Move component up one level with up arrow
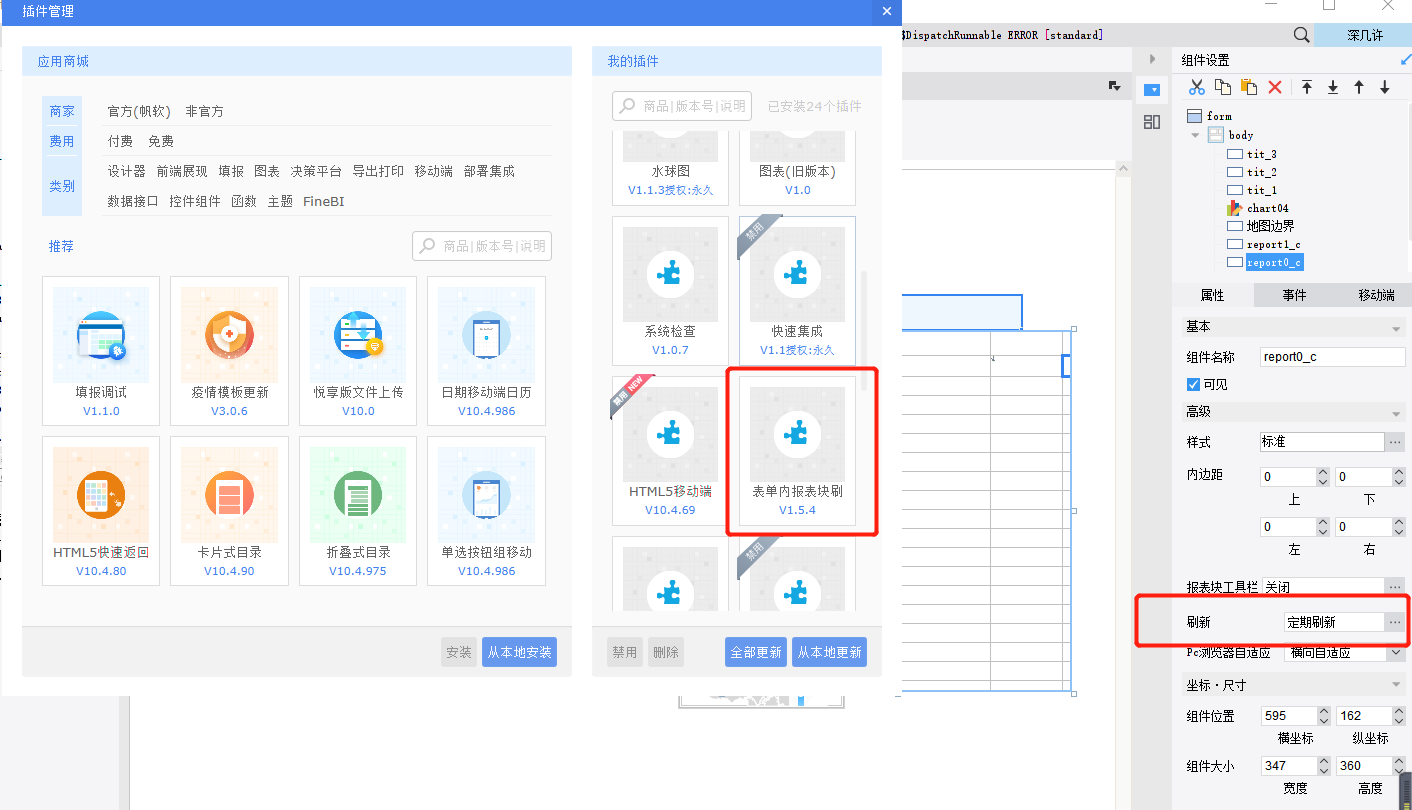Image resolution: width=1412 pixels, height=810 pixels. pyautogui.click(x=1359, y=88)
